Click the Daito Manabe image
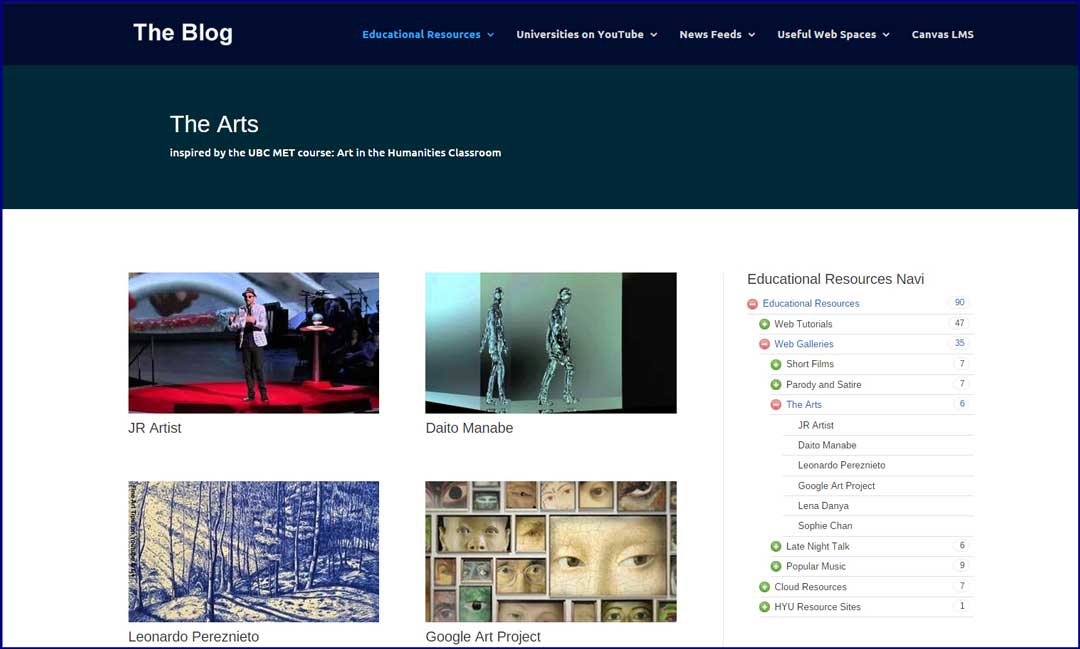 tap(550, 342)
